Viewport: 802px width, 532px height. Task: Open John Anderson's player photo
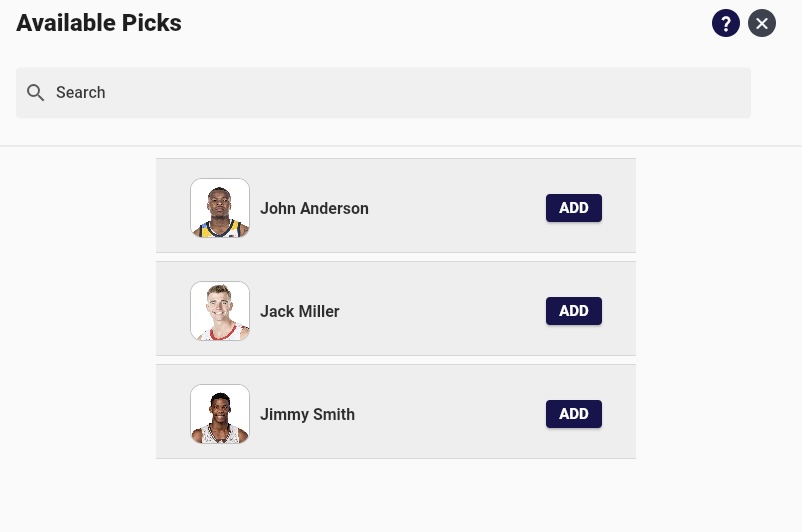tap(220, 208)
